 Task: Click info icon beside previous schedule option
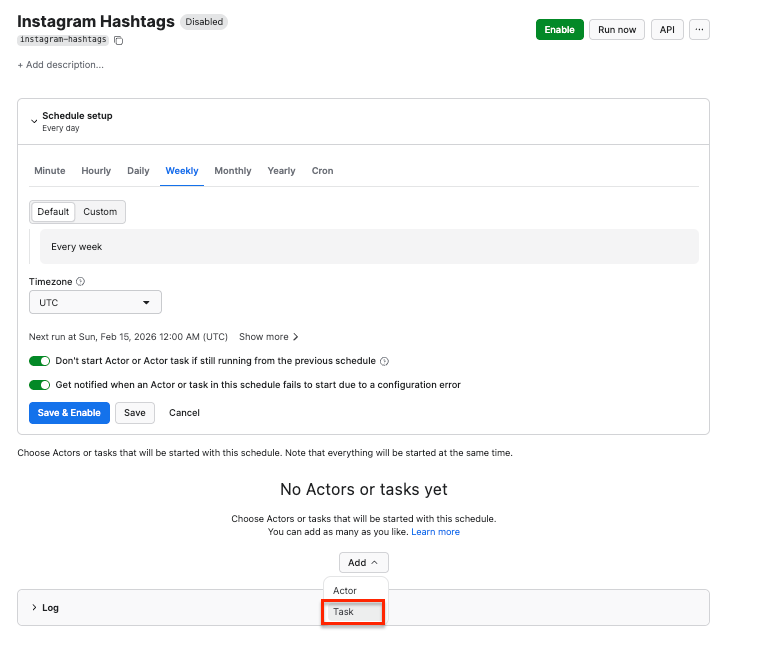pos(384,361)
